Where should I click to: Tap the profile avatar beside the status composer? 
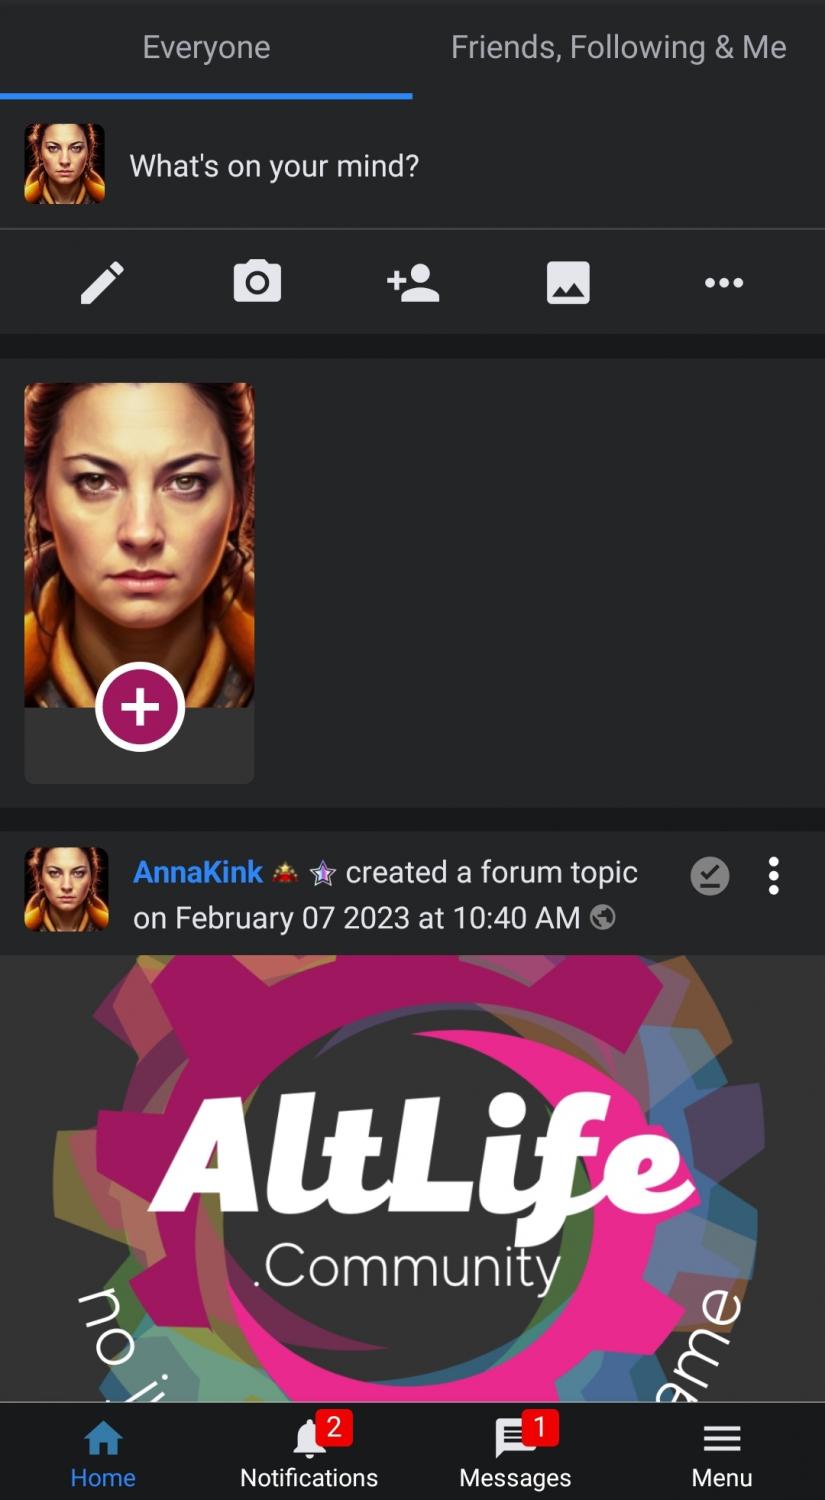tap(65, 164)
